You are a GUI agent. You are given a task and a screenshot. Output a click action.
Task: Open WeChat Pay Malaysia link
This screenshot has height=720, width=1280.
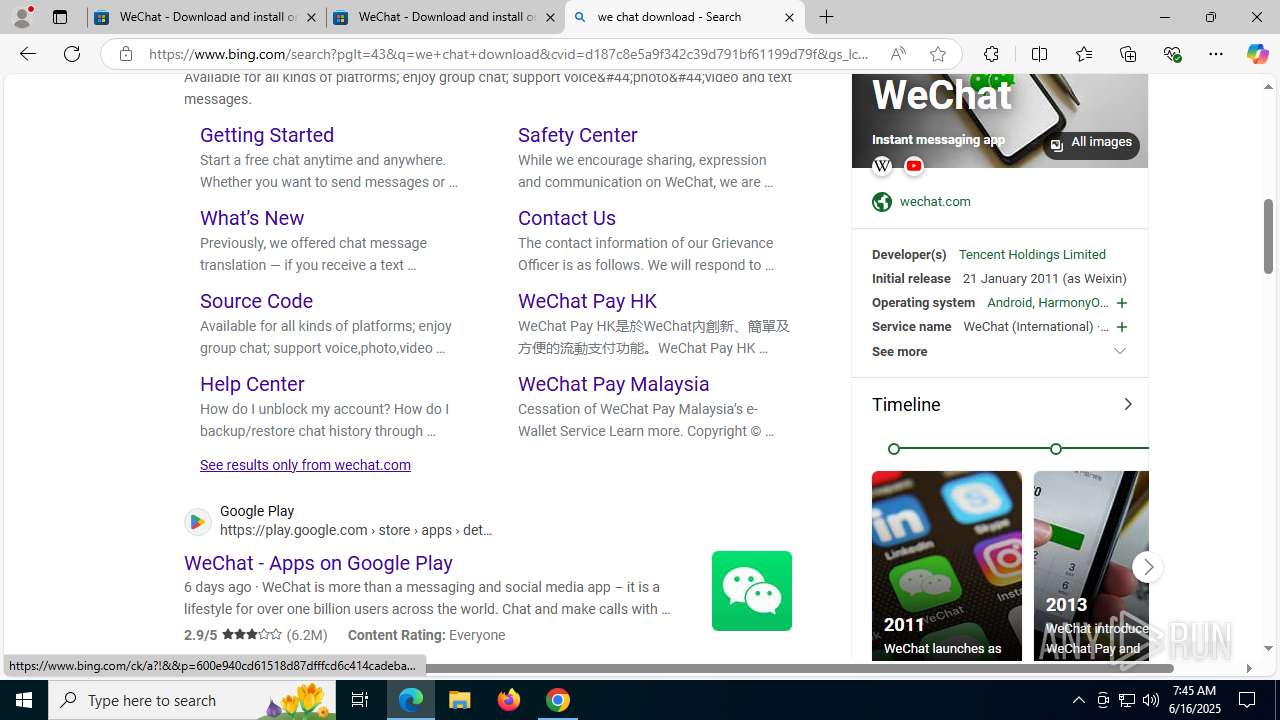[614, 384]
